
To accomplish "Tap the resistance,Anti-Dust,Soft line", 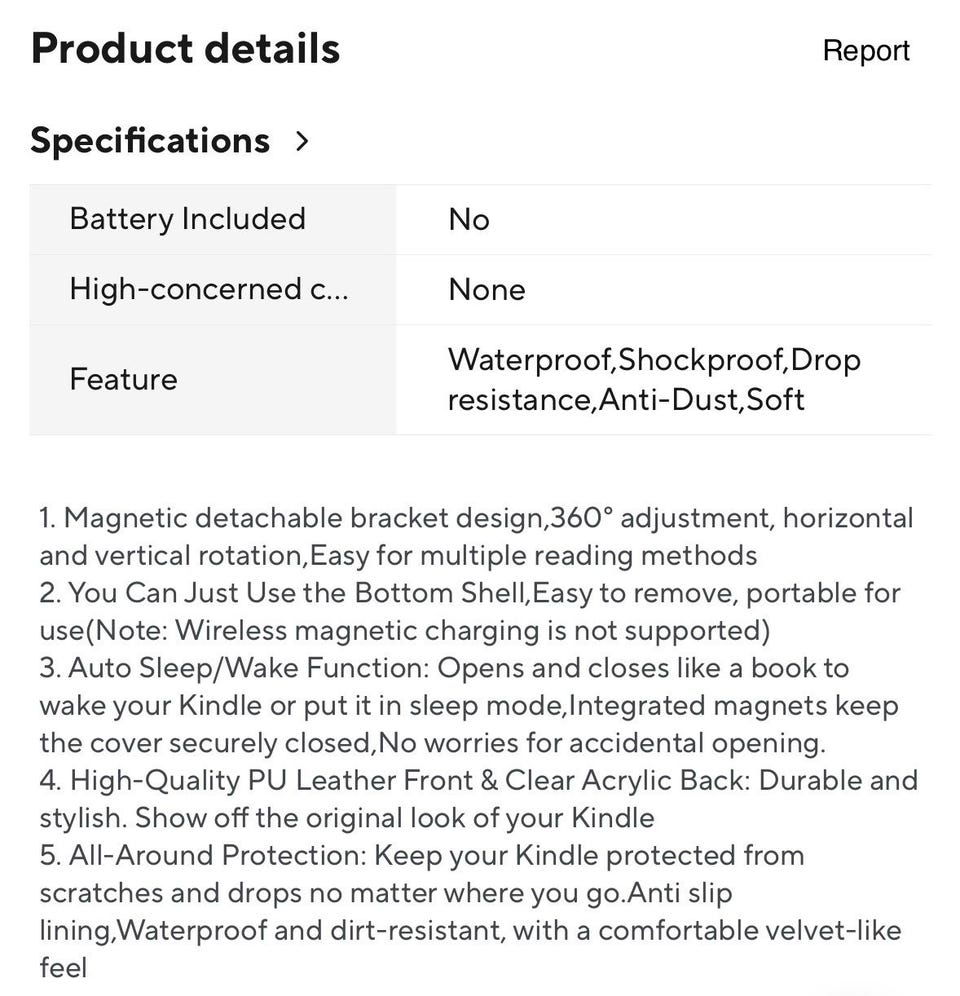I will [626, 400].
